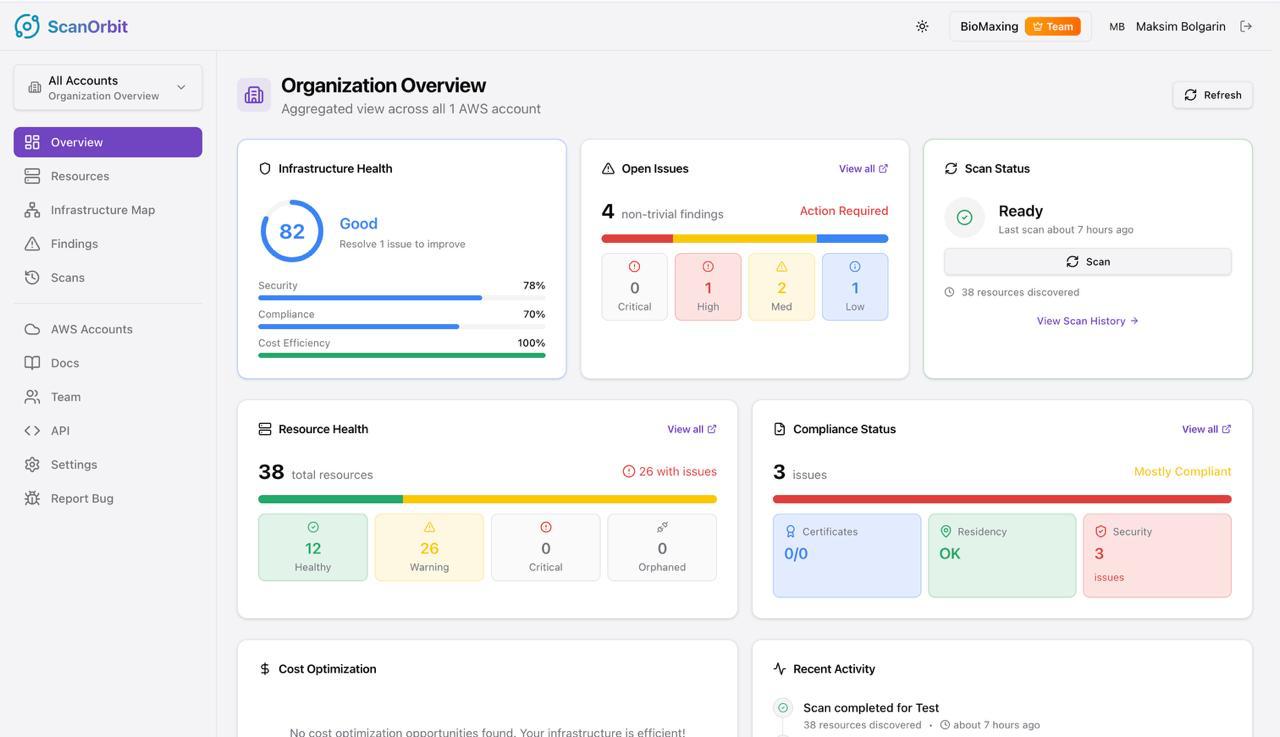The image size is (1280, 737).
Task: Click the AWS Accounts cloud icon
Action: pos(31,328)
